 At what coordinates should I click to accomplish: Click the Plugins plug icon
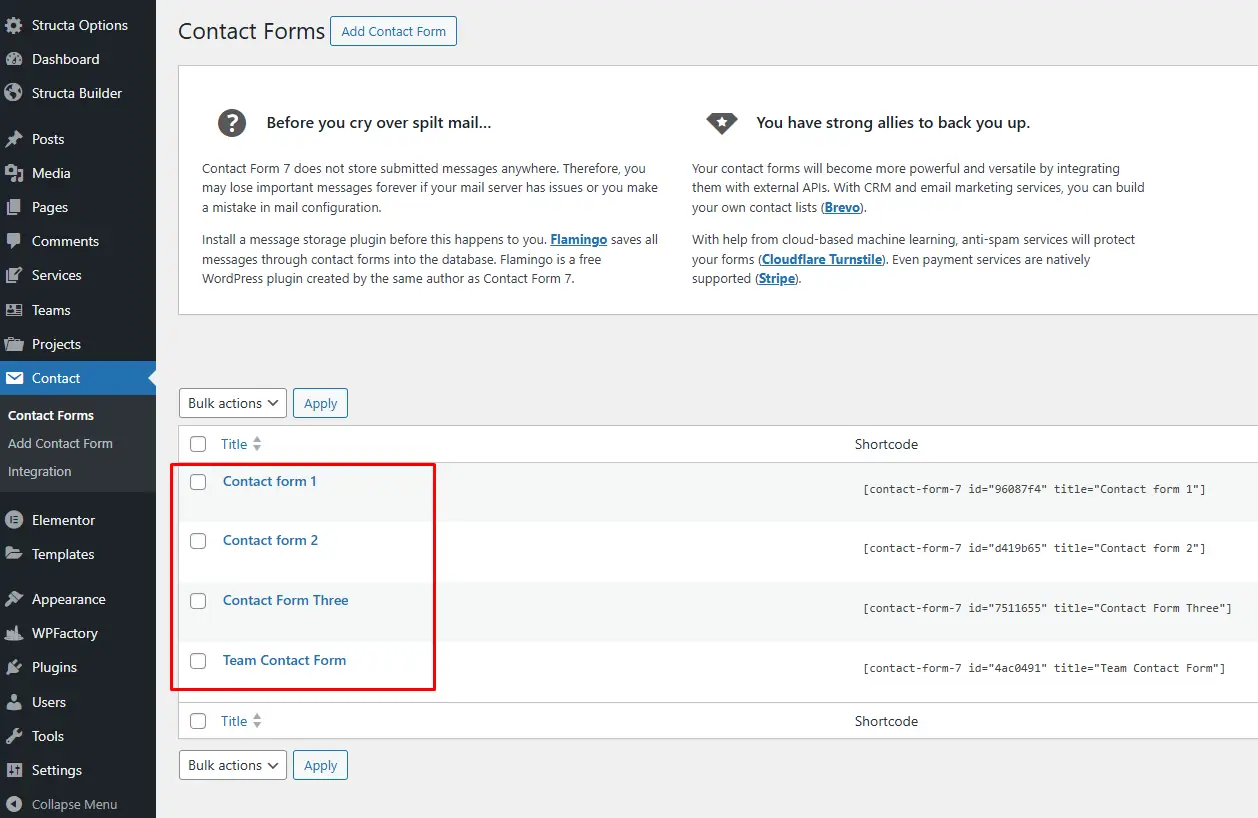(14, 667)
